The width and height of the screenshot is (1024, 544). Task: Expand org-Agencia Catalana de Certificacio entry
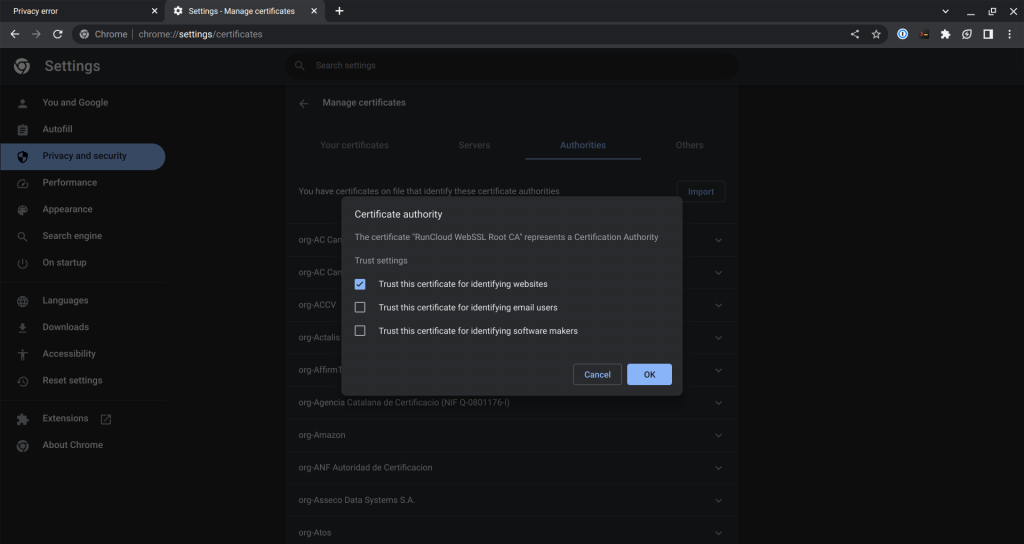[x=718, y=403]
